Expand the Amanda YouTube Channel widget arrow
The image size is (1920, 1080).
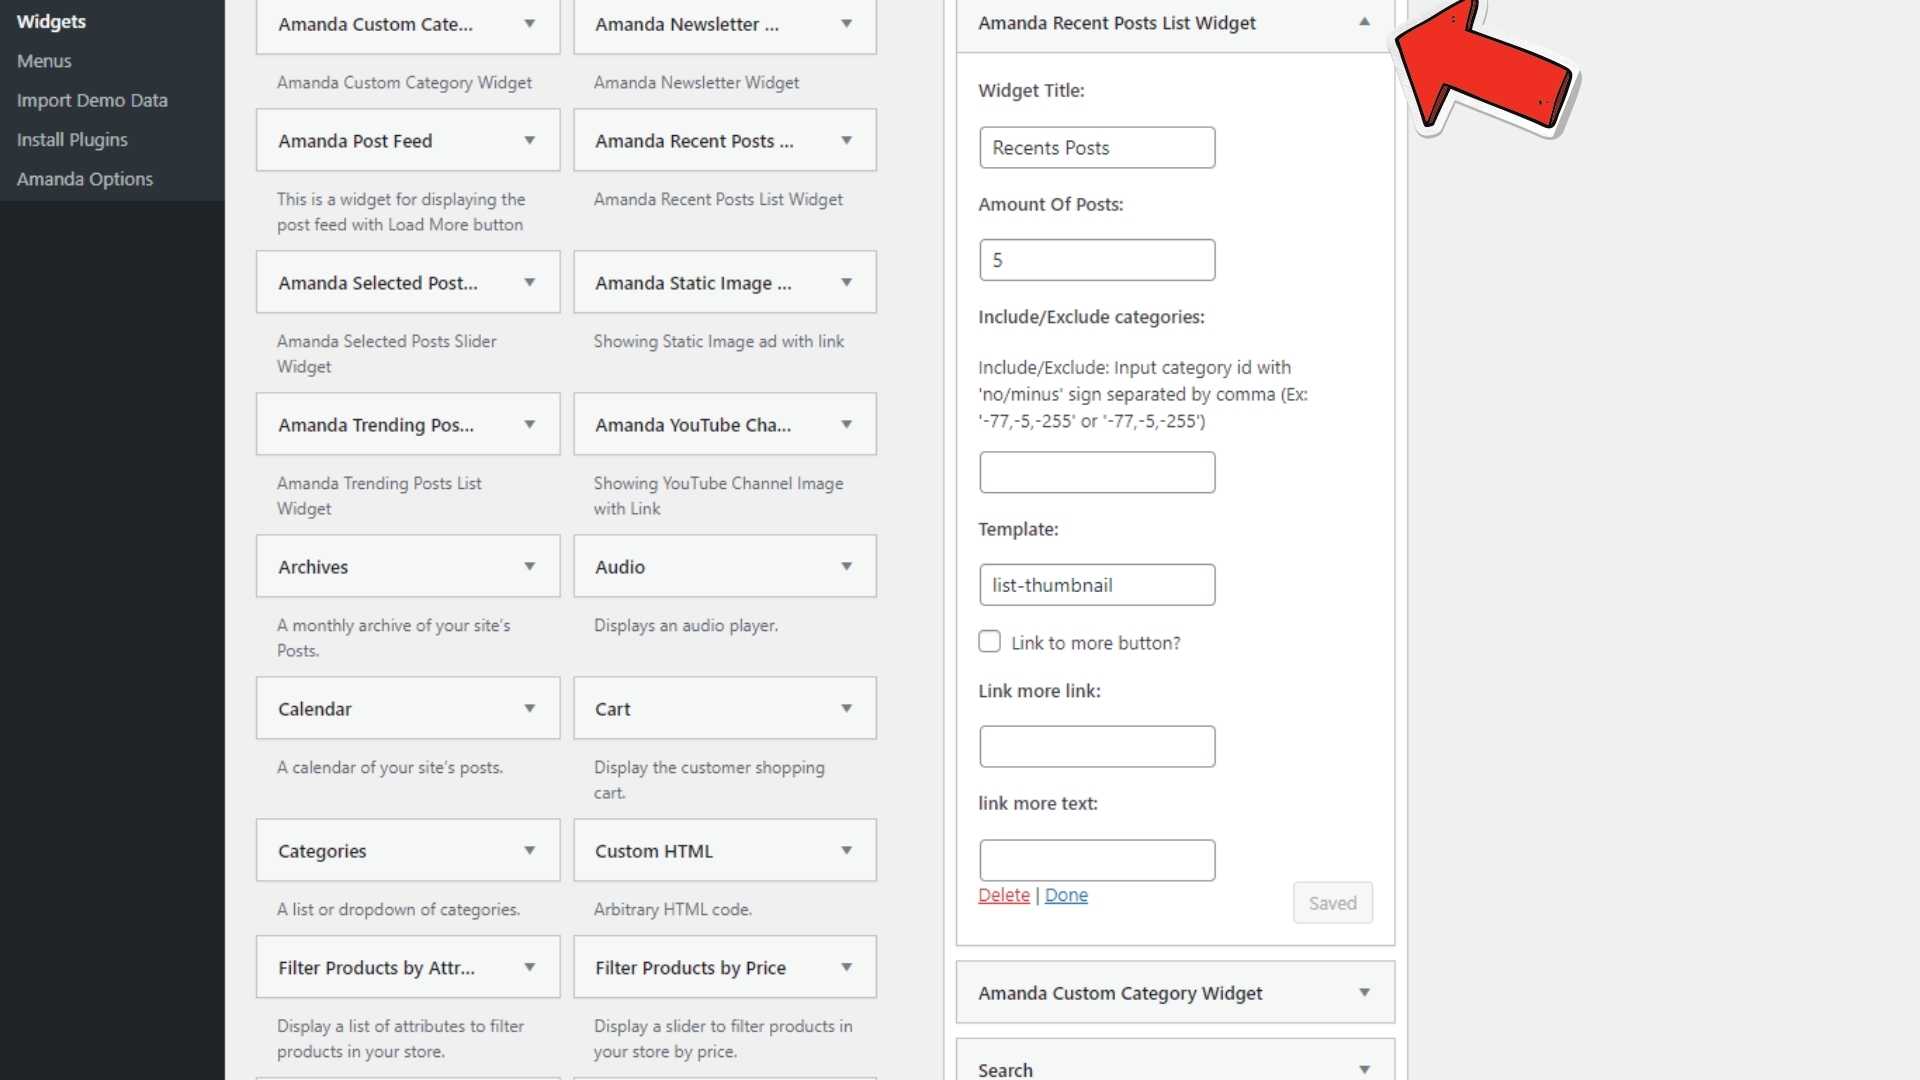[846, 425]
